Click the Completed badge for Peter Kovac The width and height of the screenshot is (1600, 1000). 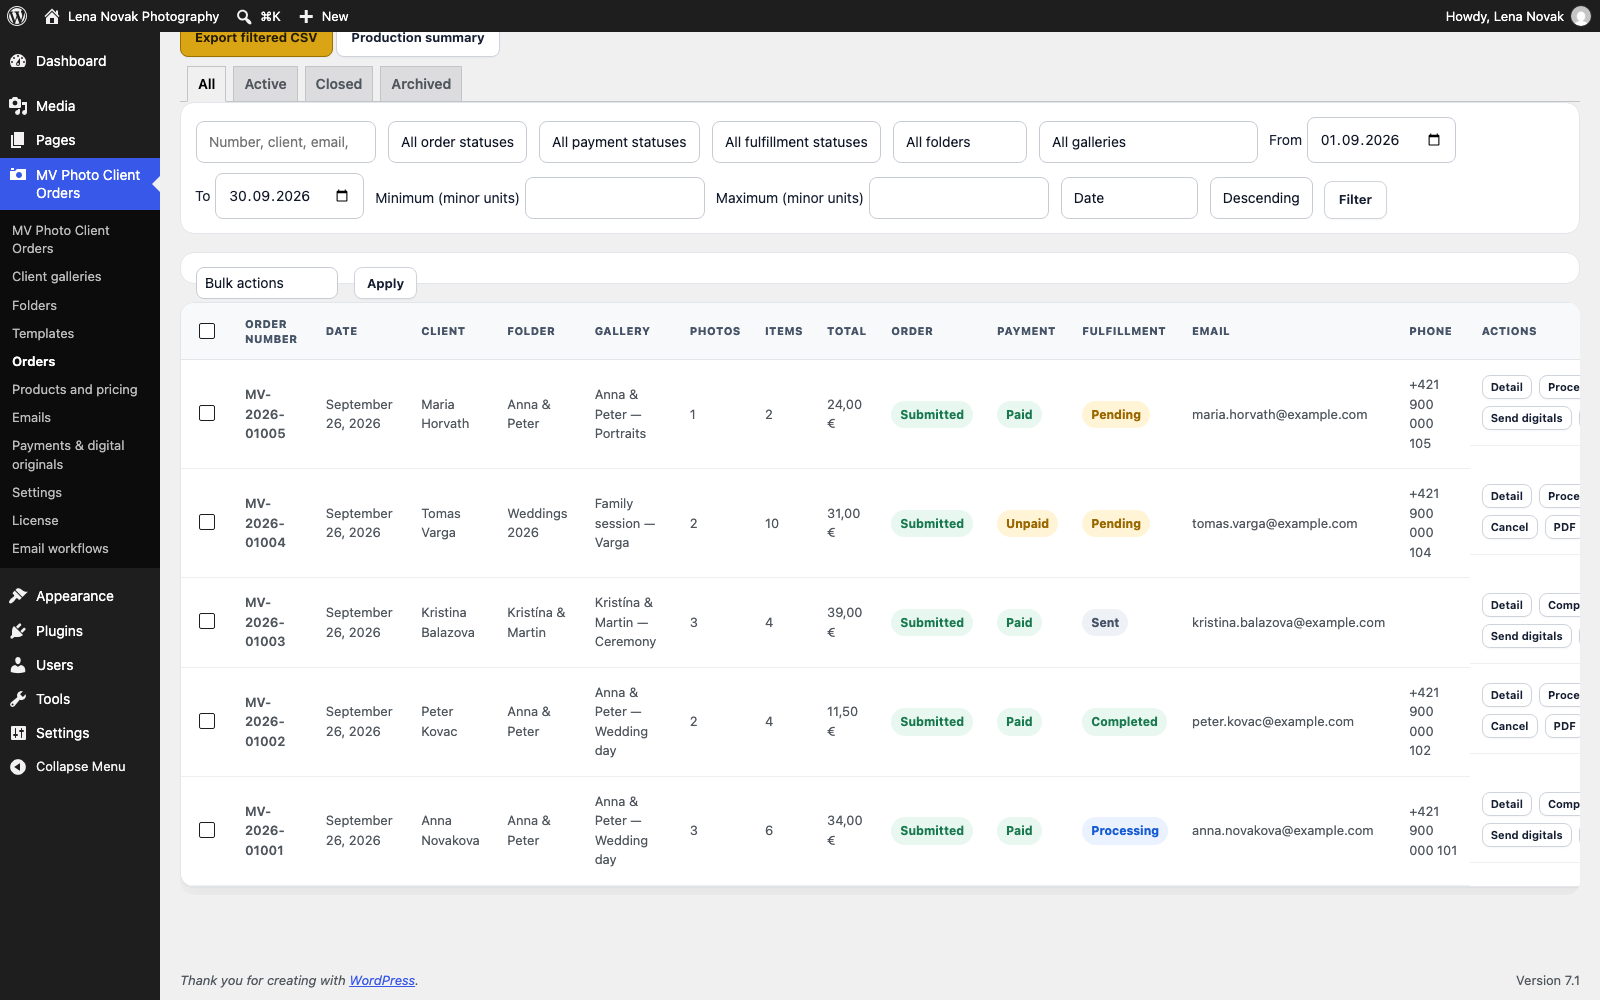(x=1124, y=721)
